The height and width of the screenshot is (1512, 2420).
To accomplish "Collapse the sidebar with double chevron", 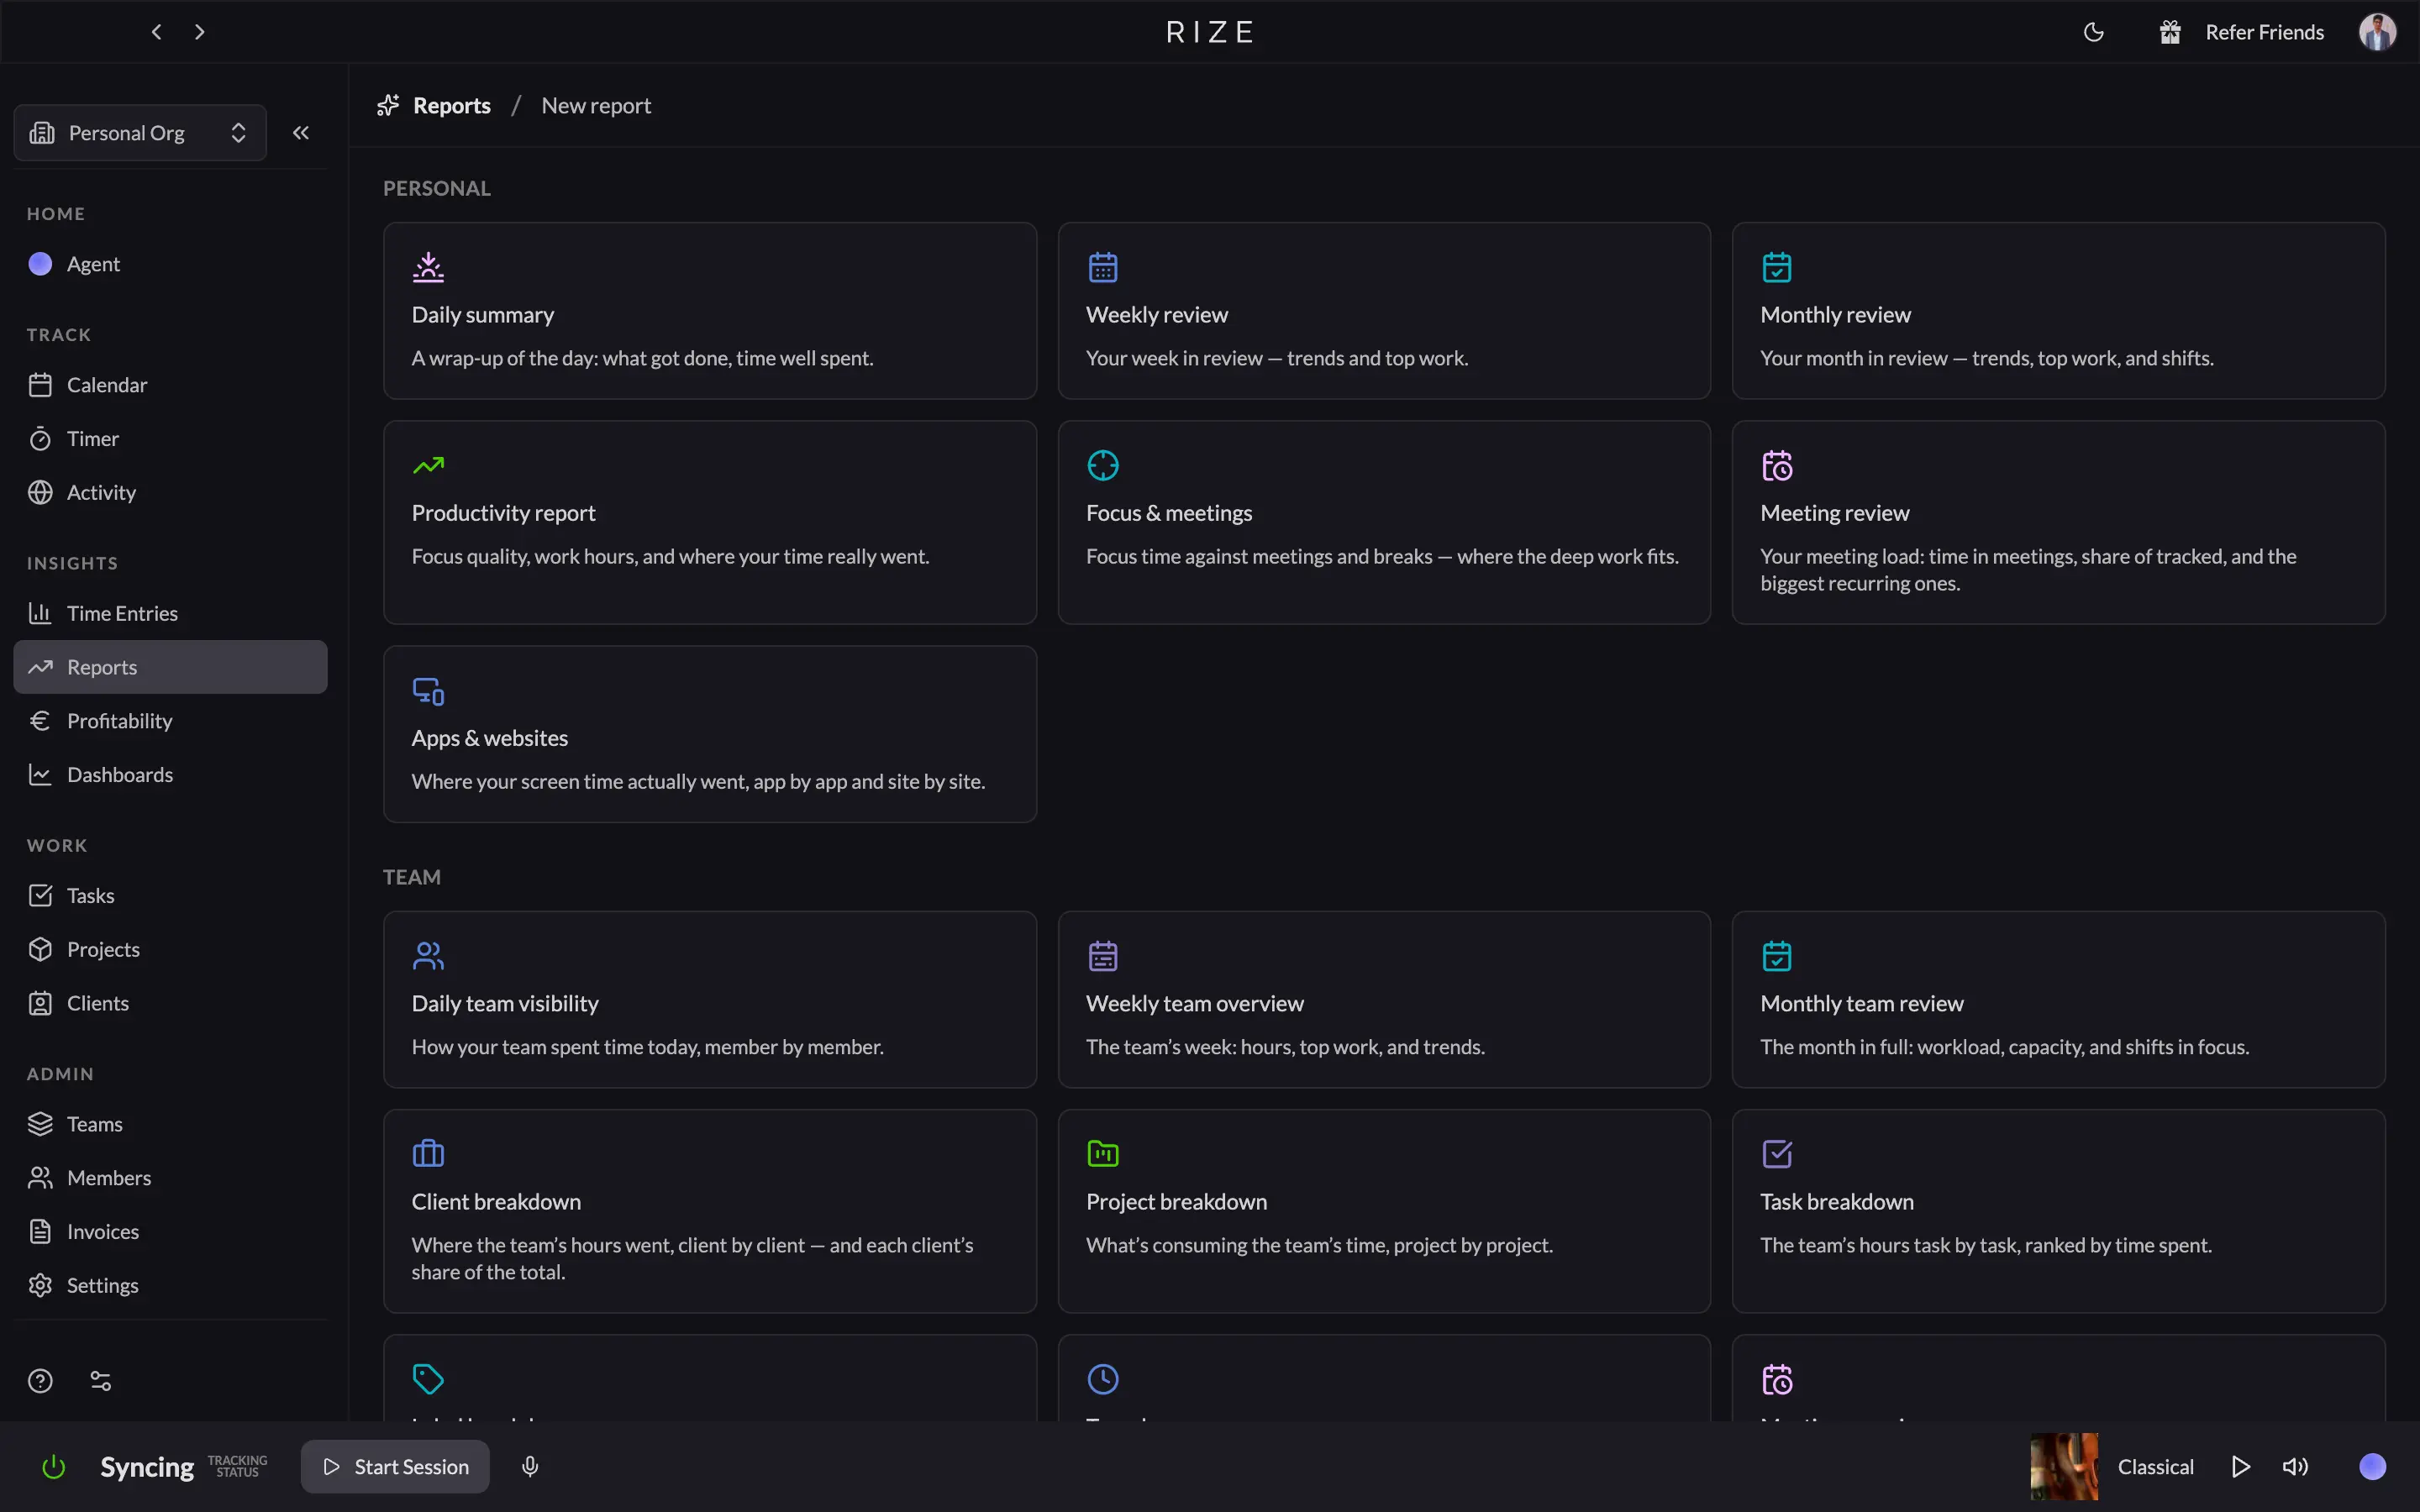I will coord(301,133).
